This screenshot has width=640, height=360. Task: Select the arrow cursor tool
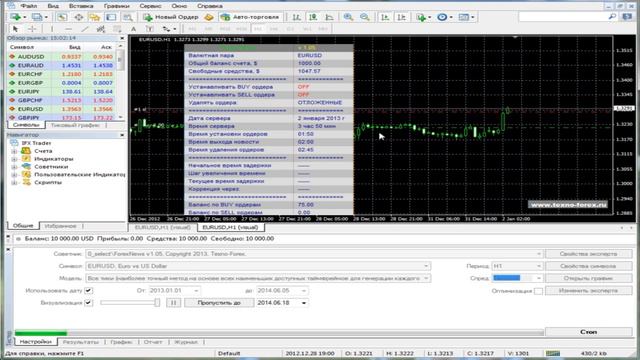15,29
